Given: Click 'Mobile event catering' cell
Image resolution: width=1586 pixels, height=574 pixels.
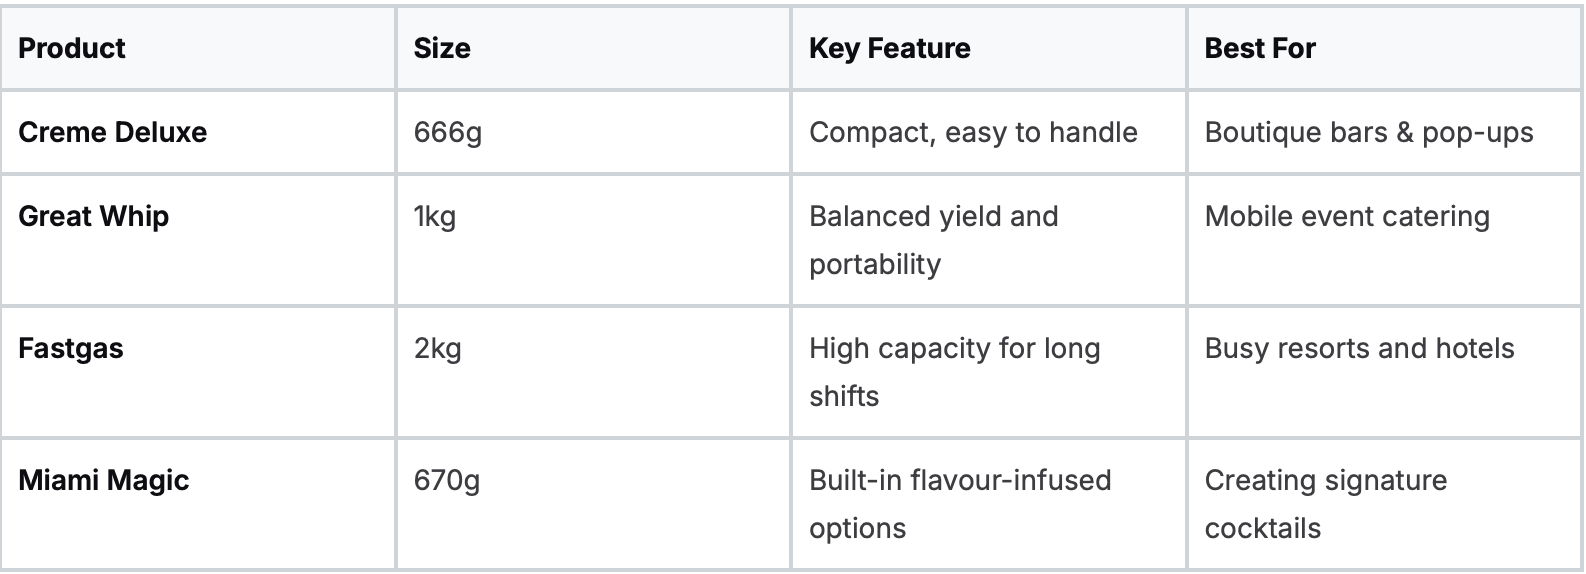Looking at the screenshot, I should click(1347, 216).
